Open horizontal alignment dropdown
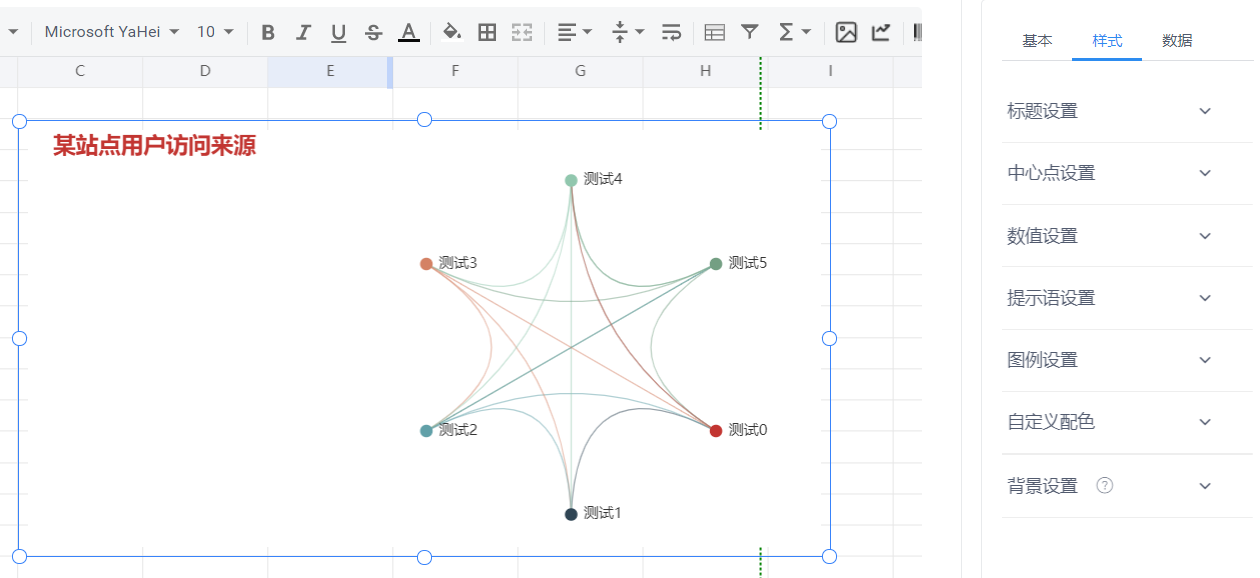The width and height of the screenshot is (1260, 578). click(574, 32)
